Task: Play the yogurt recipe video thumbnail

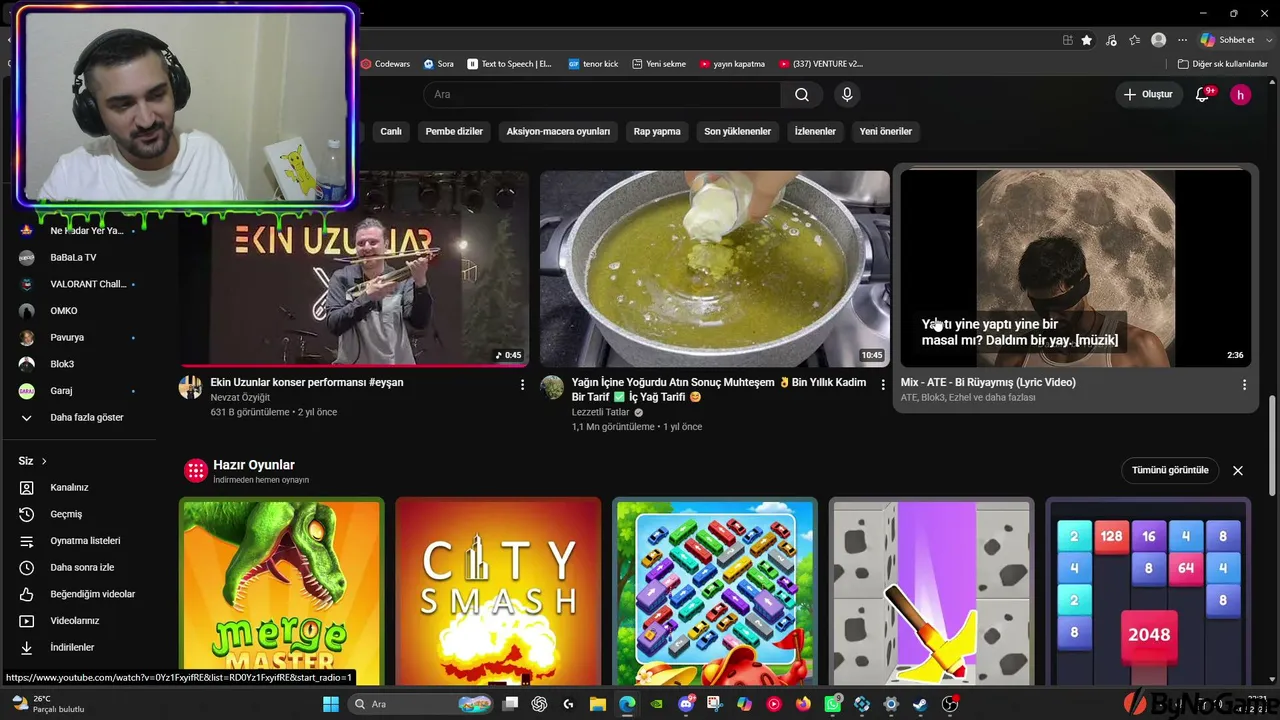Action: (x=715, y=268)
